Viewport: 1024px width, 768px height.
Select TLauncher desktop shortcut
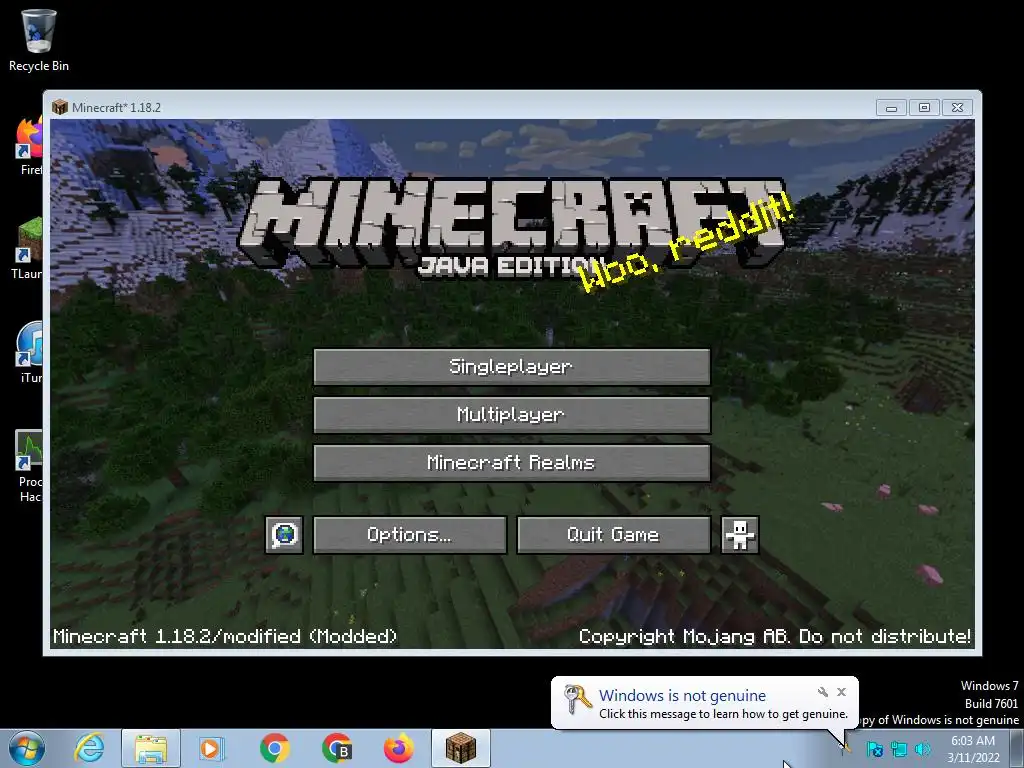[27, 249]
